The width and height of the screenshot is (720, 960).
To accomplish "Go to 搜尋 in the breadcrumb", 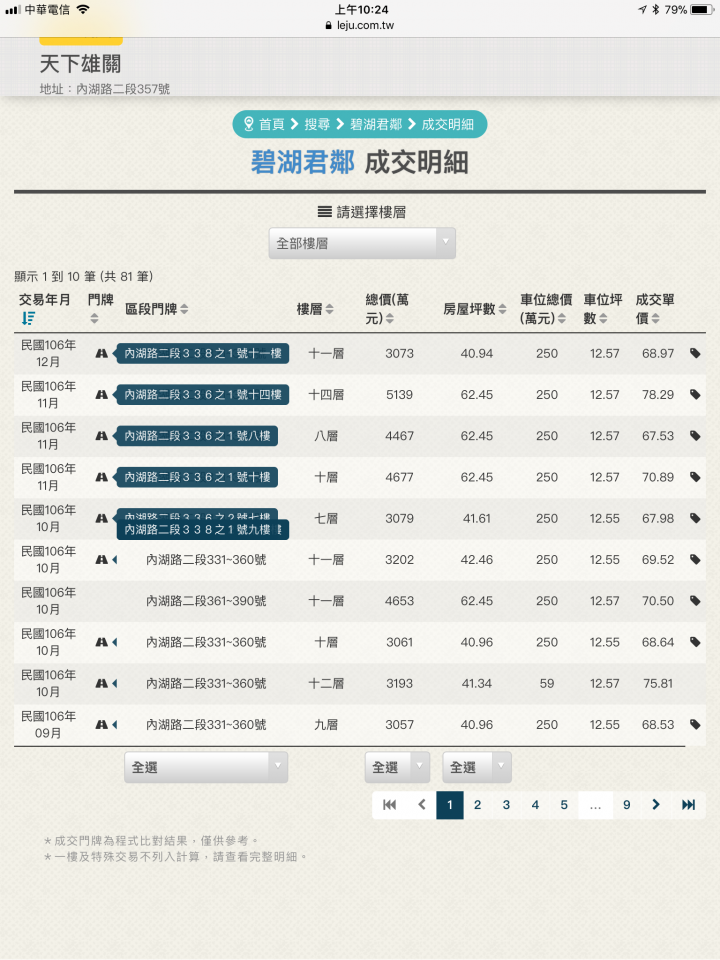I will (x=317, y=124).
